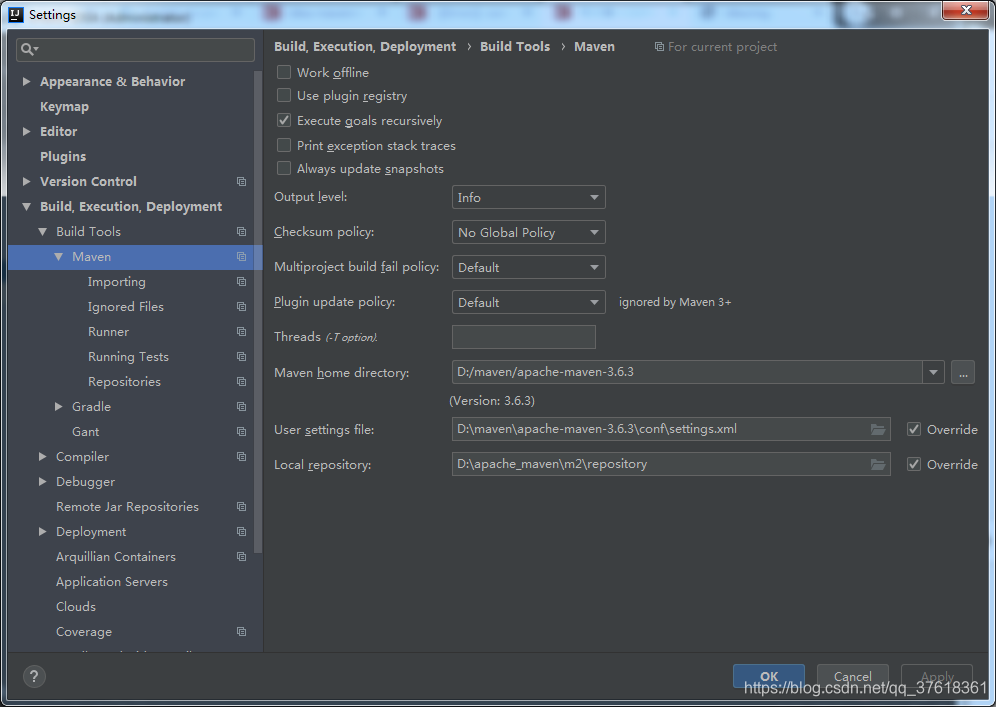Click the OK button
Screen dimensions: 996x707
(x=768, y=676)
